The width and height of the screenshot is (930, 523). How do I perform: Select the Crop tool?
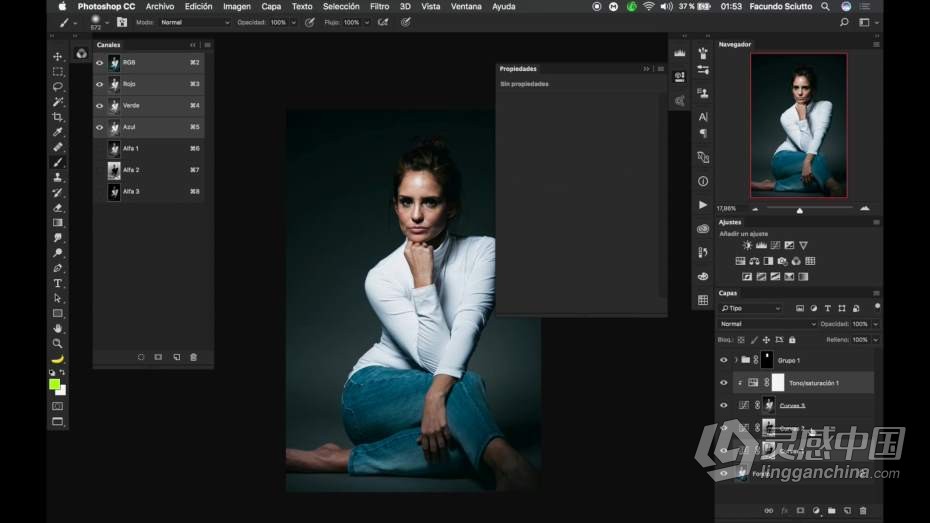58,117
